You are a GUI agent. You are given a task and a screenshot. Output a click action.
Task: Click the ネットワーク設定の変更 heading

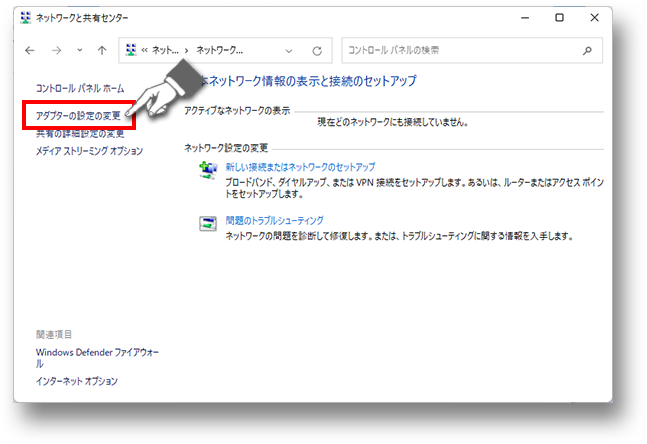click(226, 148)
